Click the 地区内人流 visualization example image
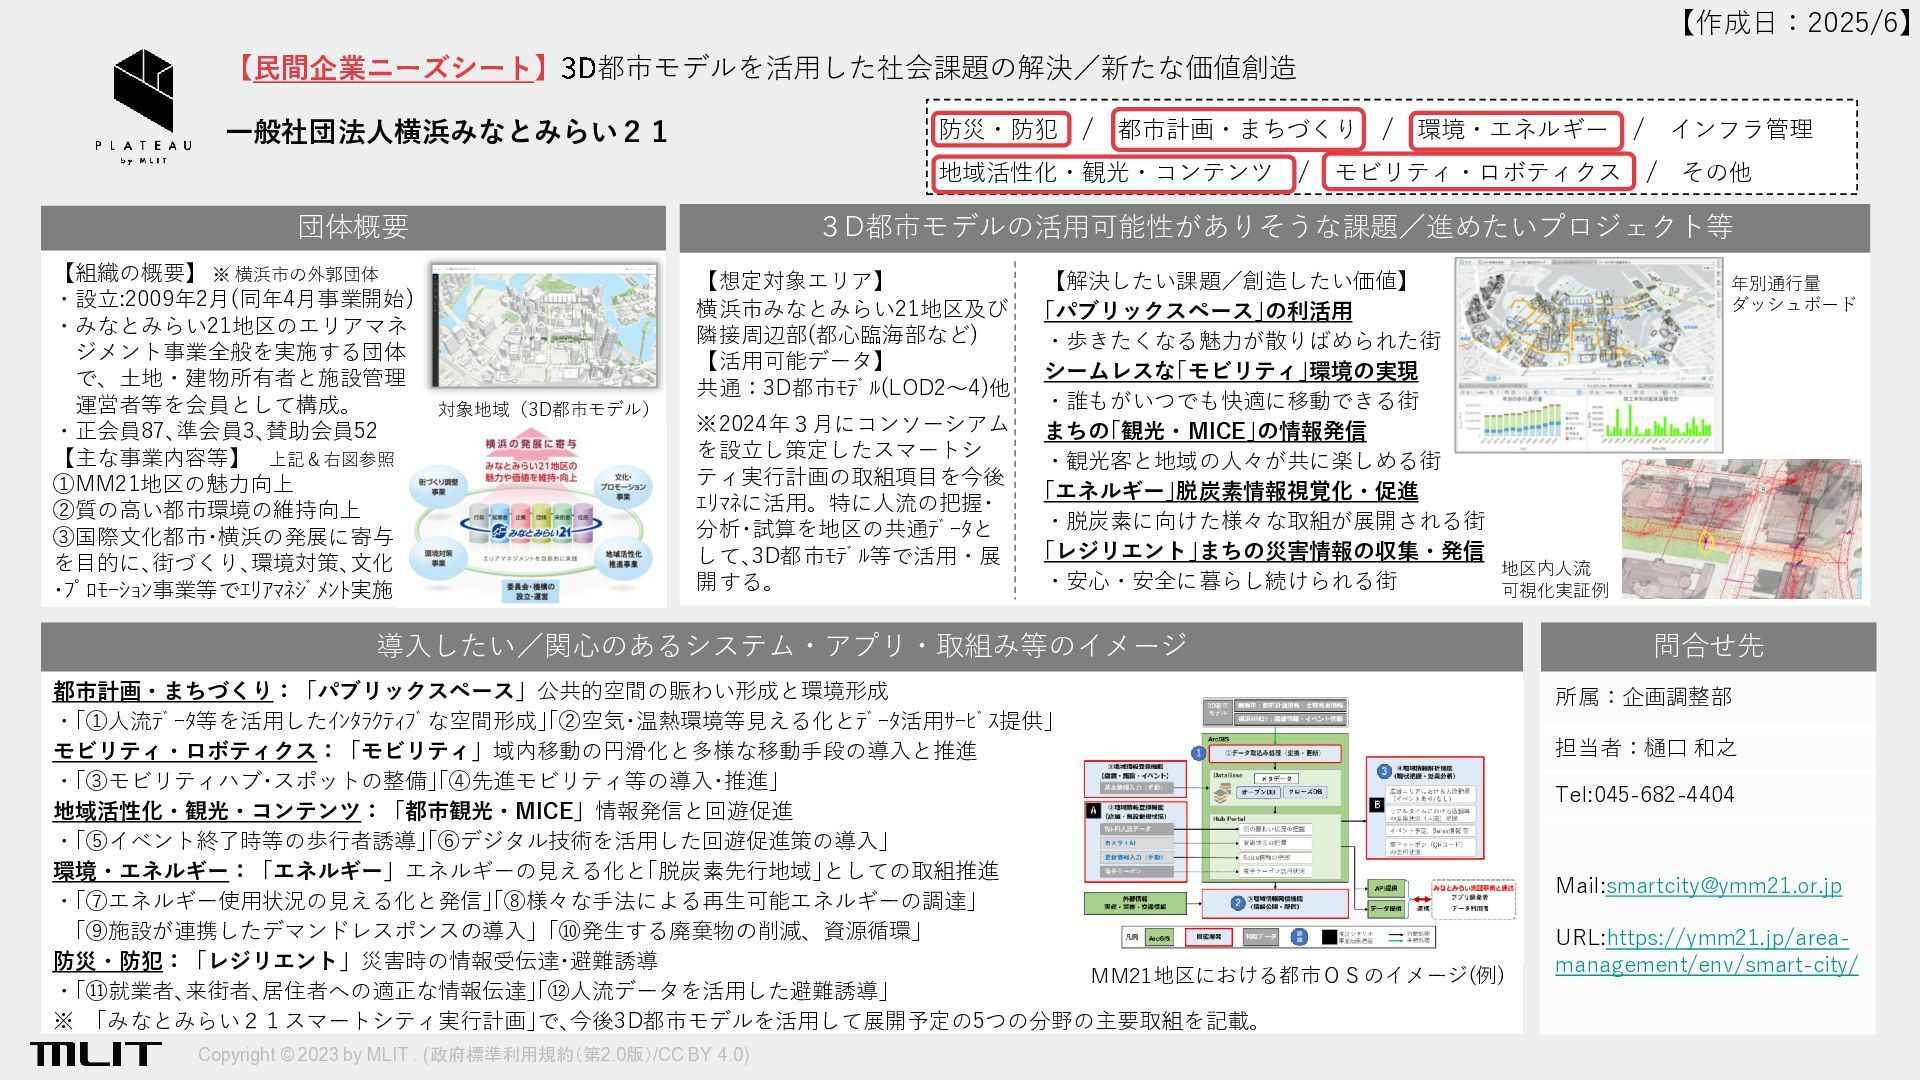Image resolution: width=1920 pixels, height=1080 pixels. click(1741, 530)
